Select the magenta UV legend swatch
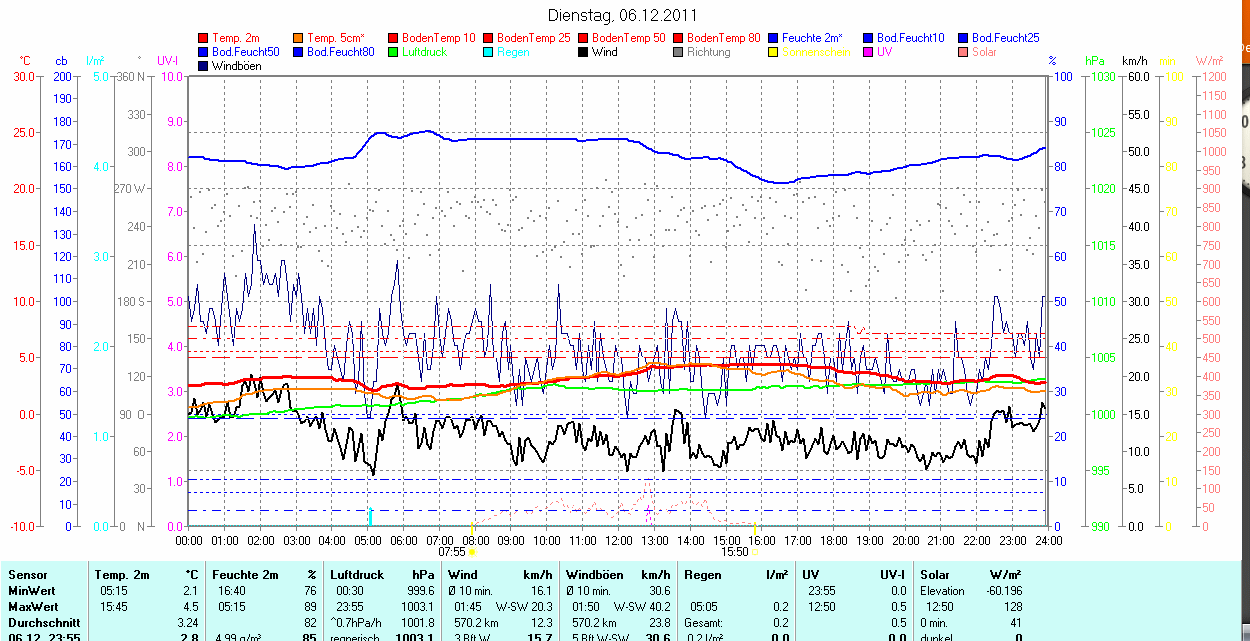The image size is (1250, 641). [x=869, y=52]
